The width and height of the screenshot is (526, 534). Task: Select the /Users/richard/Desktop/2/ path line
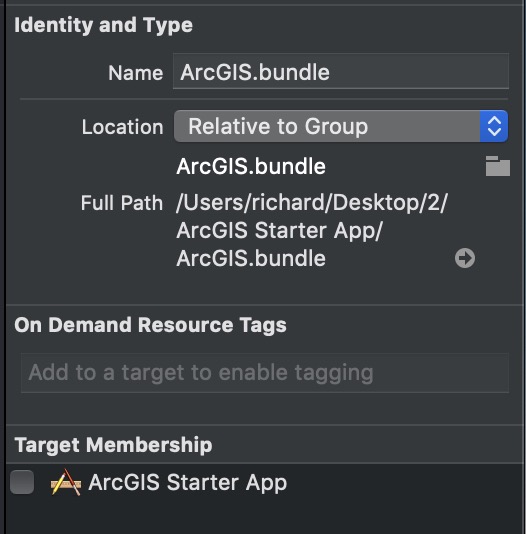(x=312, y=203)
